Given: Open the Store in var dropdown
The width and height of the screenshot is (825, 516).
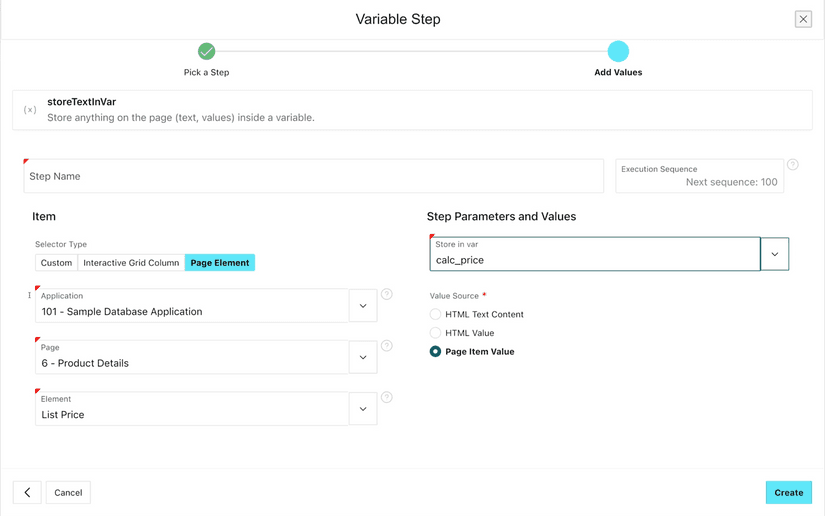Looking at the screenshot, I should pos(775,254).
